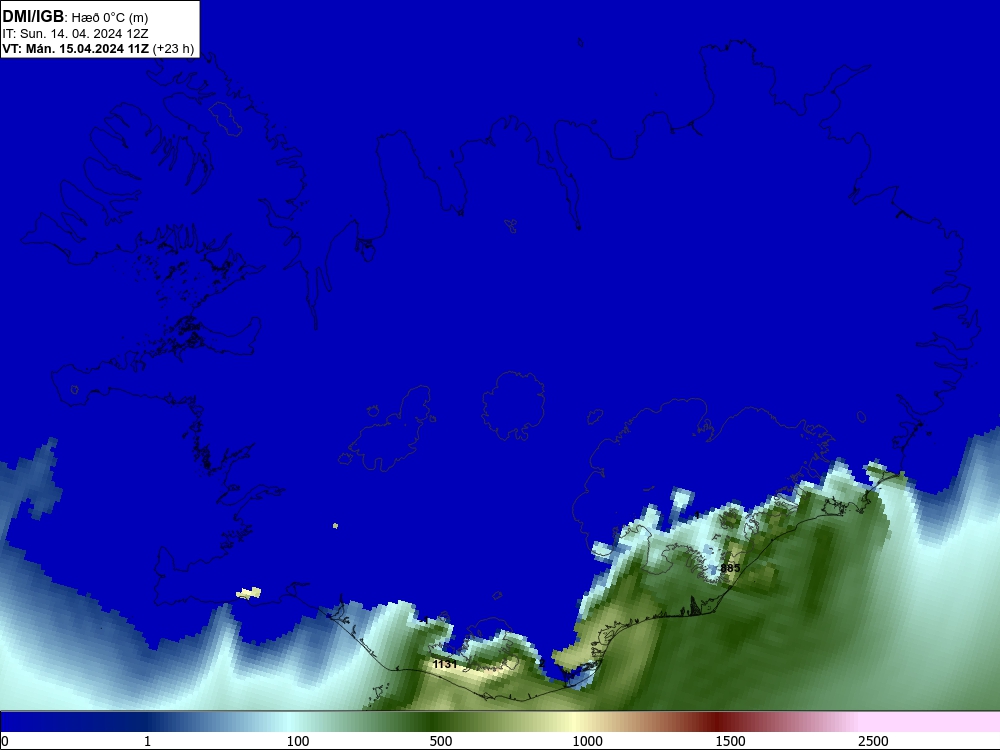Click the (+23 h) forecast offset
Viewport: 1000px width, 750px height.
tap(173, 48)
